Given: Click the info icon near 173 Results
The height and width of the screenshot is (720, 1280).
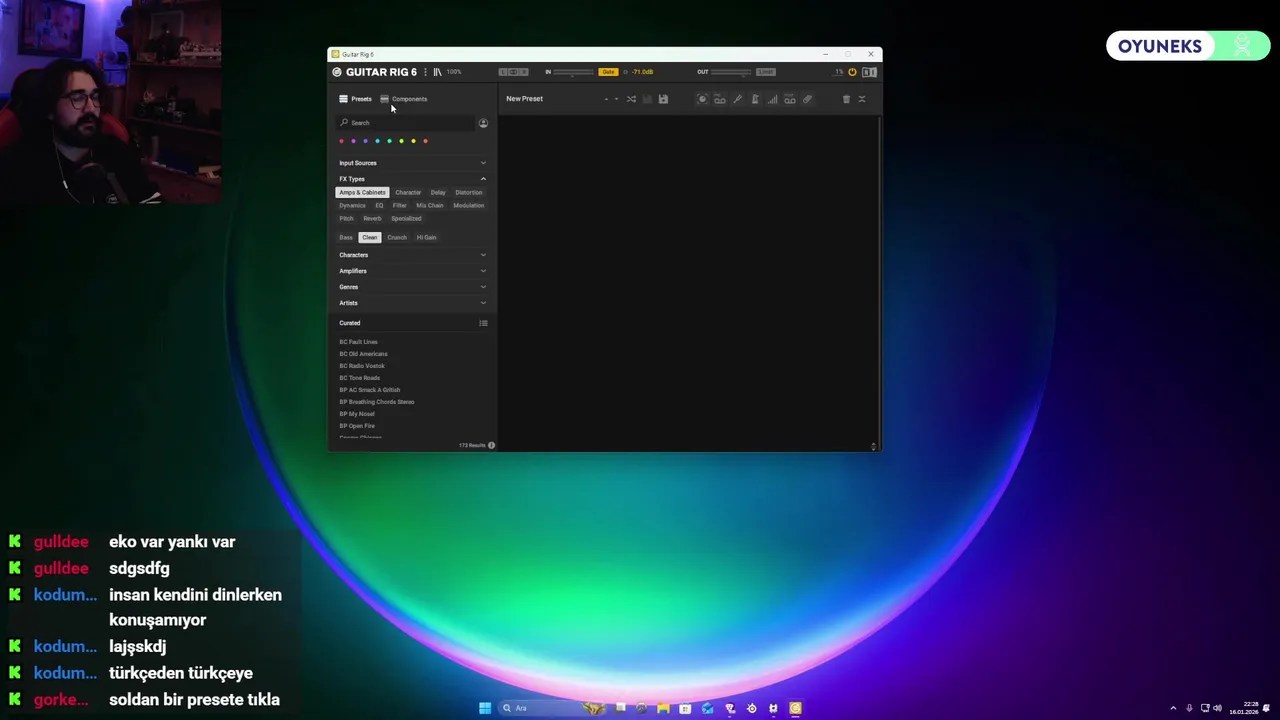Looking at the screenshot, I should click(x=491, y=445).
